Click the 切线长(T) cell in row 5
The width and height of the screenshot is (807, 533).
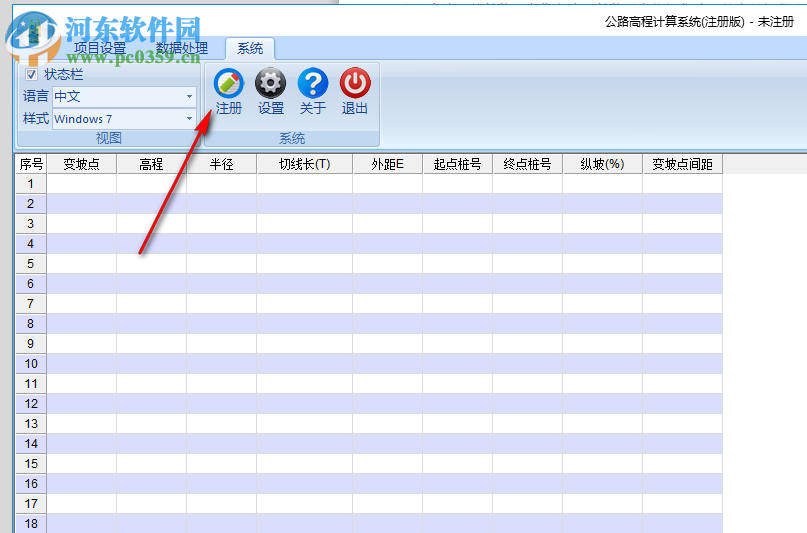pyautogui.click(x=305, y=264)
